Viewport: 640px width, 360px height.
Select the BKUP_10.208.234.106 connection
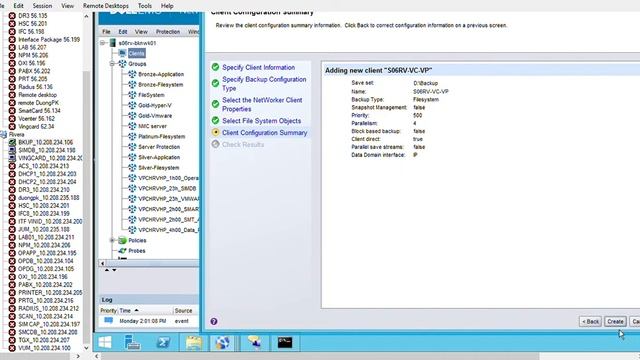pos(45,142)
